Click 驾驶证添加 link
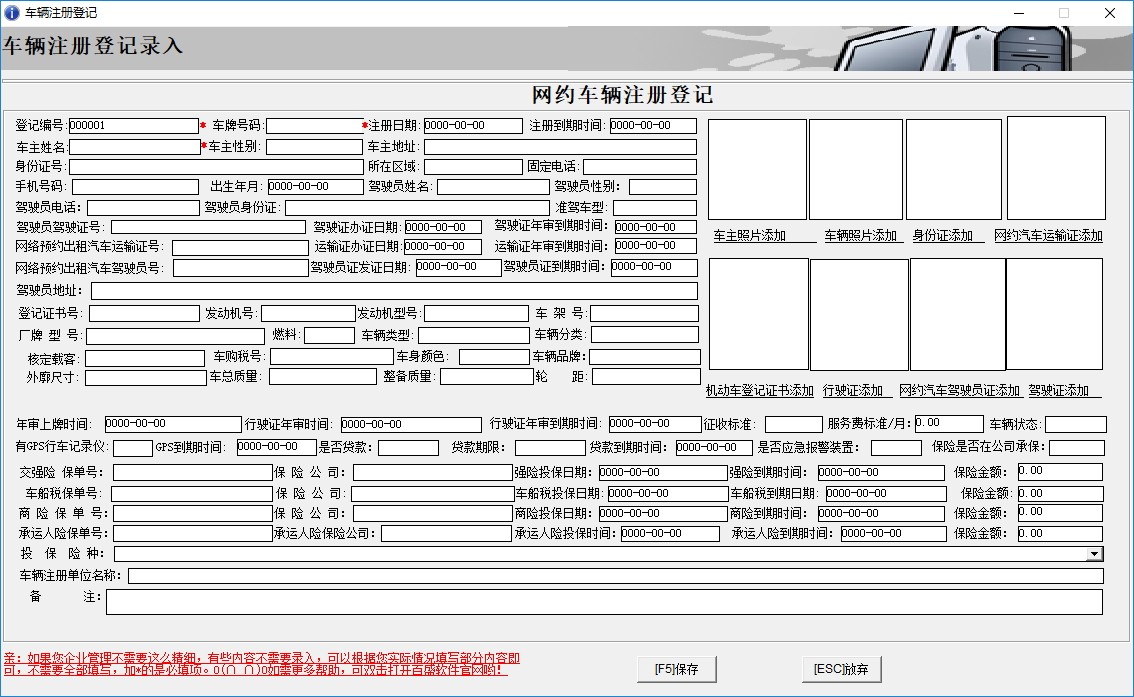This screenshot has height=697, width=1134. pyautogui.click(x=1059, y=390)
